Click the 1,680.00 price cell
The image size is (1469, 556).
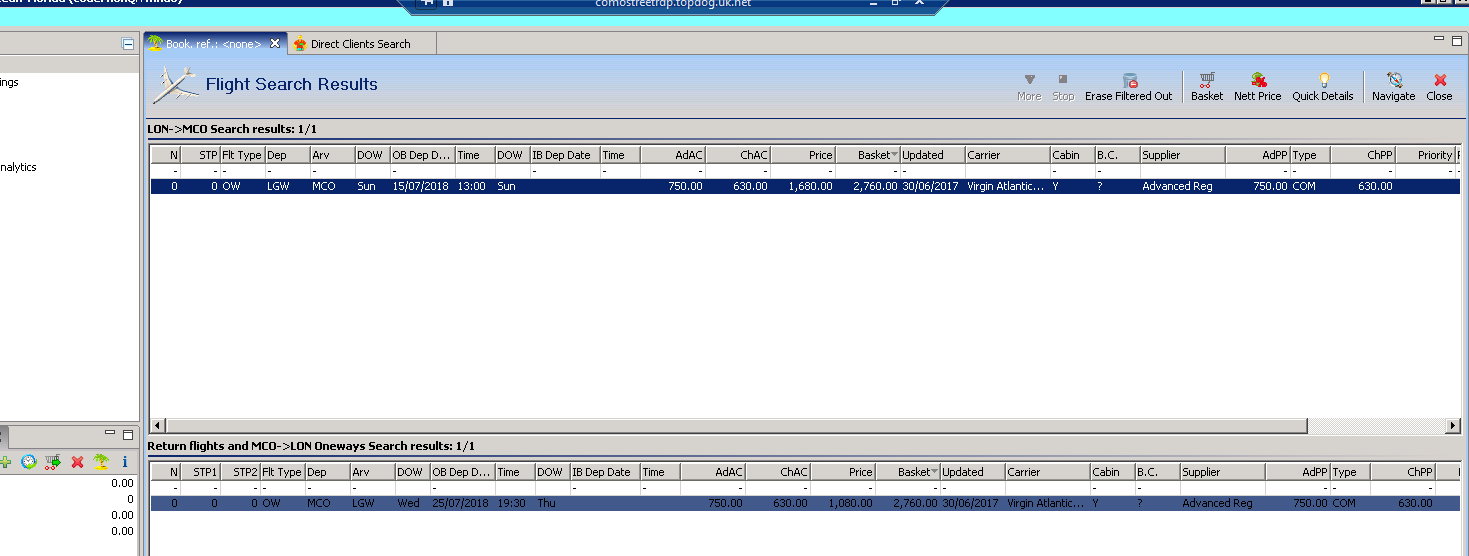(x=811, y=186)
